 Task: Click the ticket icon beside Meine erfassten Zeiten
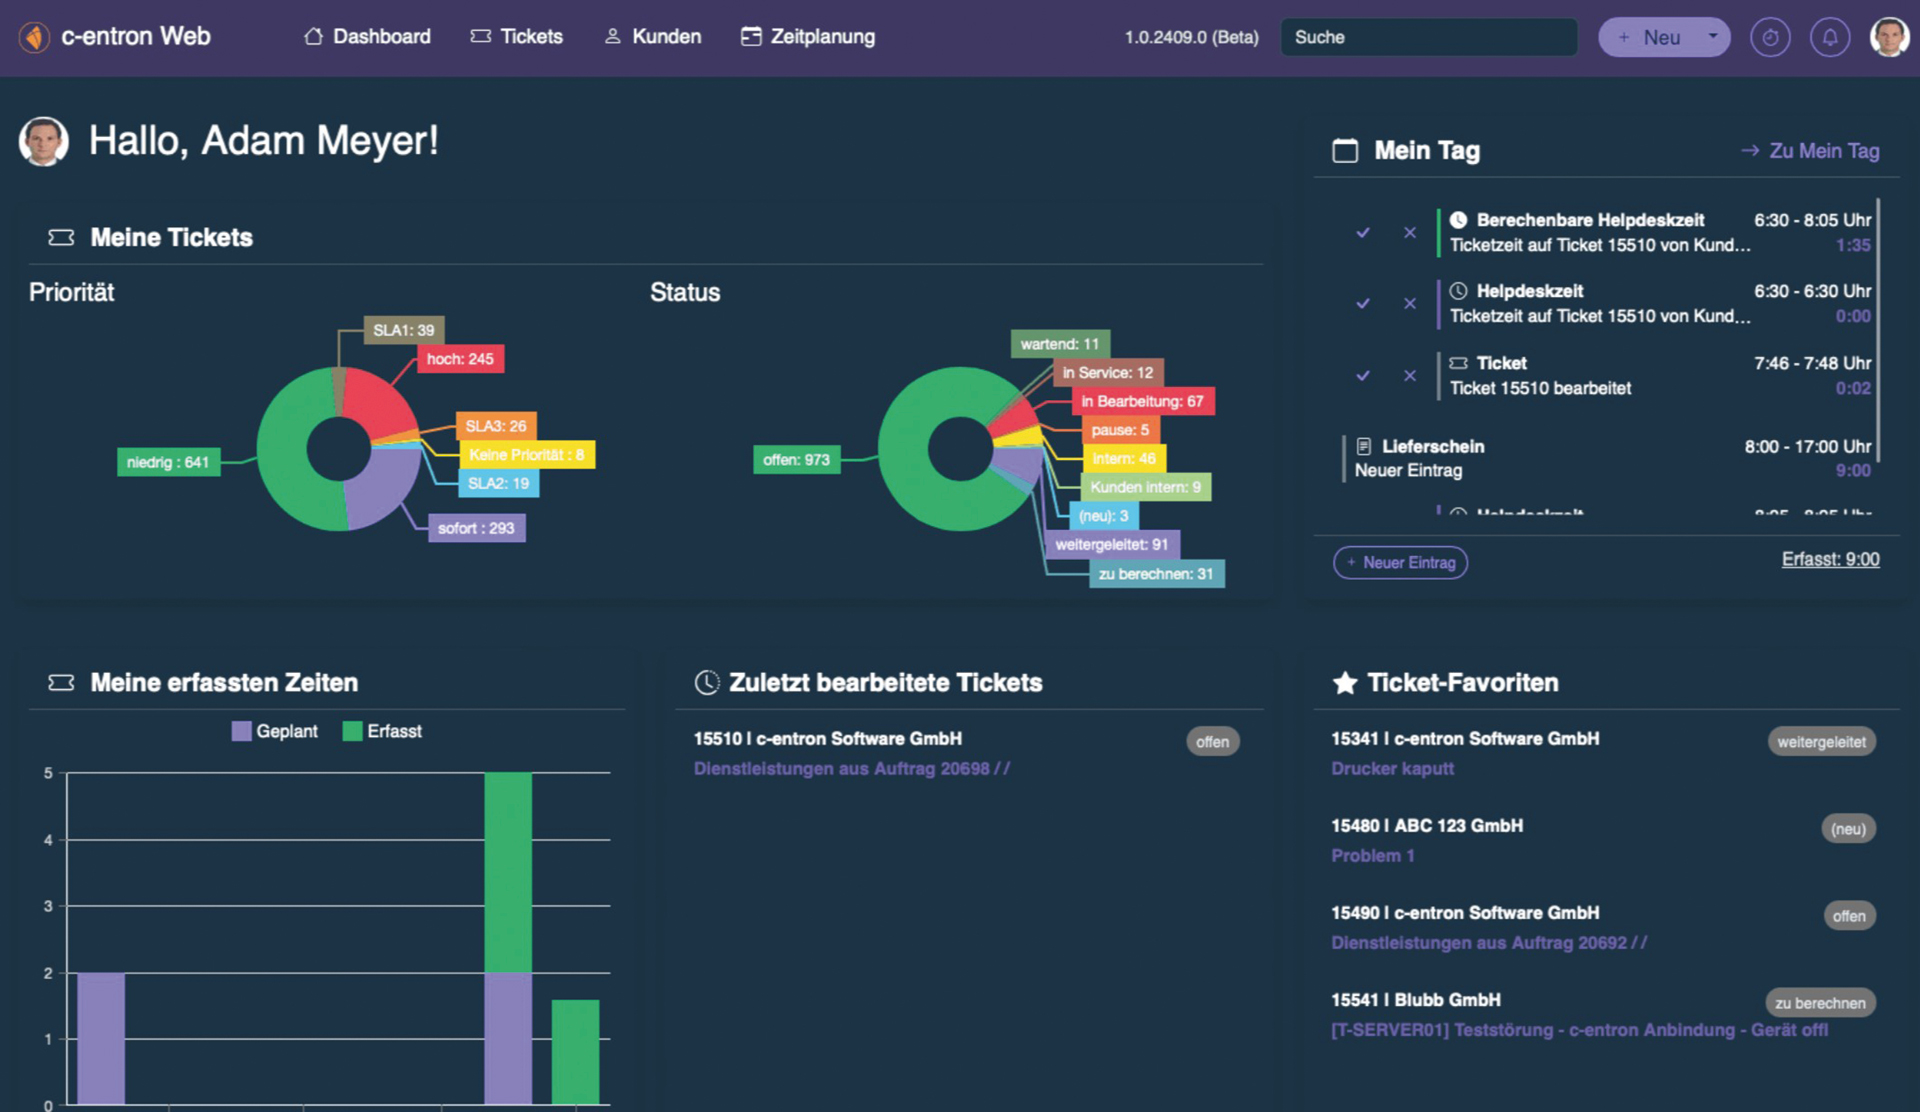61,682
